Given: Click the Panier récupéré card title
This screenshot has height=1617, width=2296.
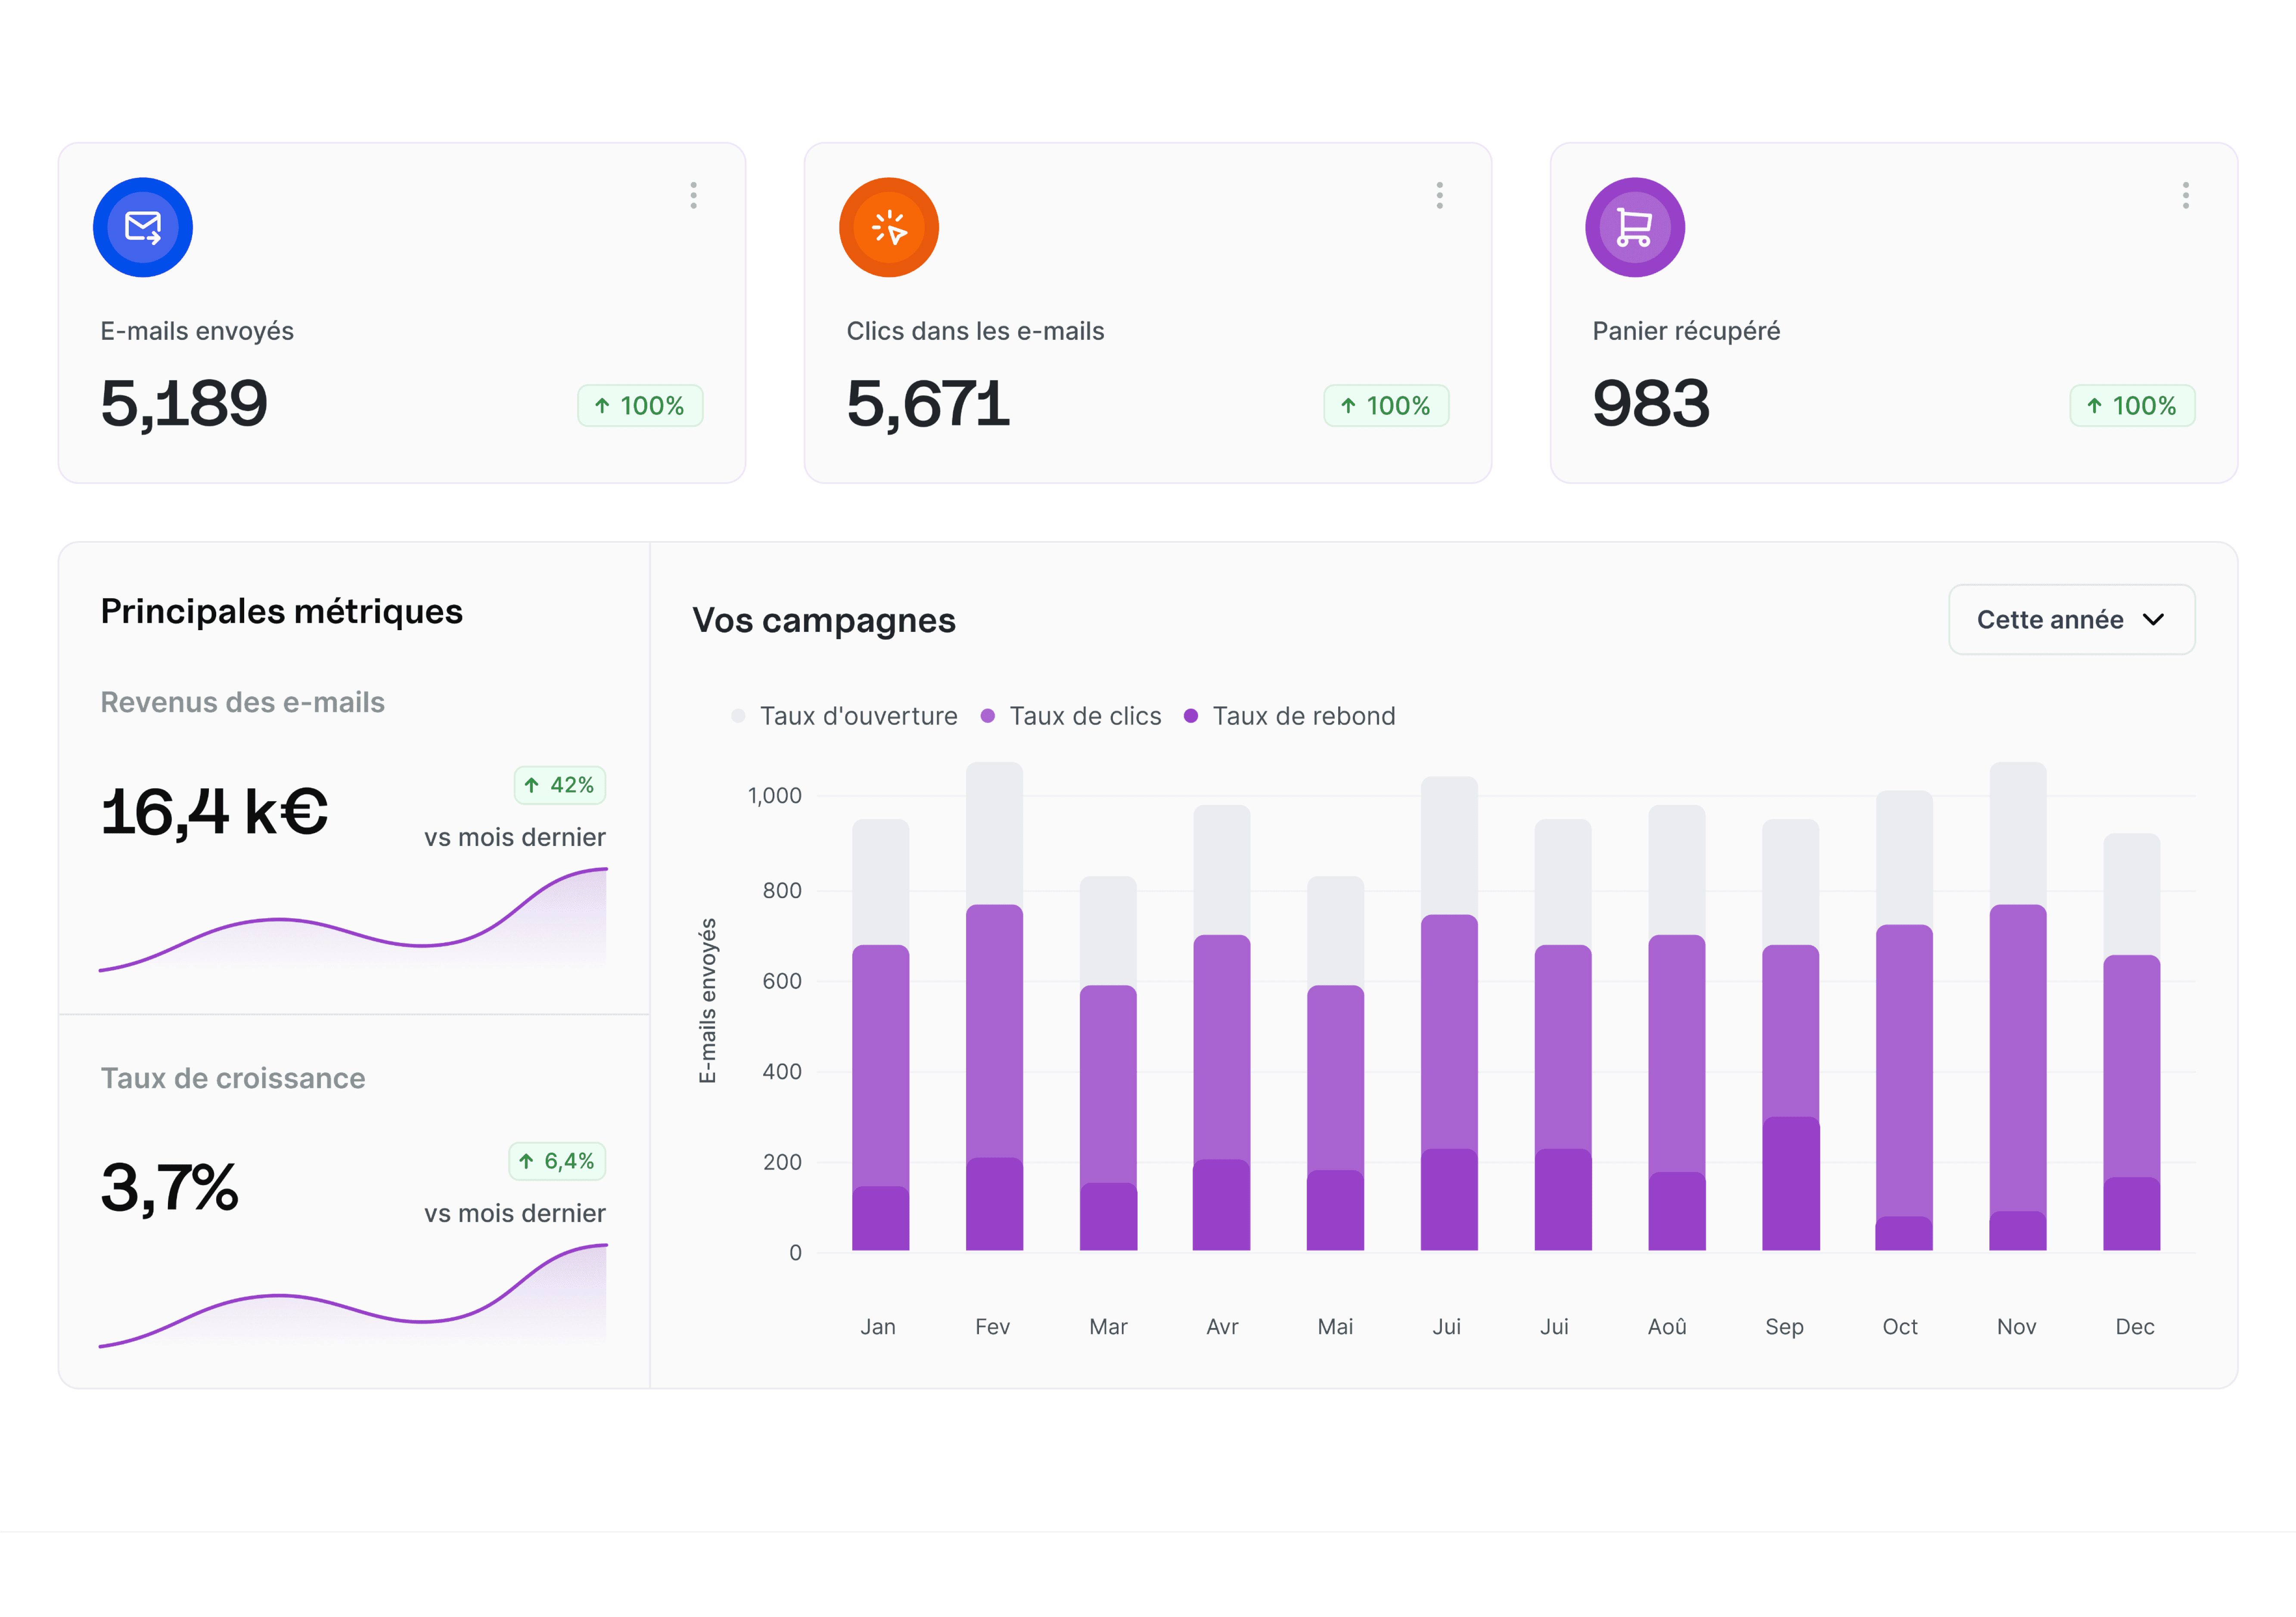Looking at the screenshot, I should pos(1686,331).
